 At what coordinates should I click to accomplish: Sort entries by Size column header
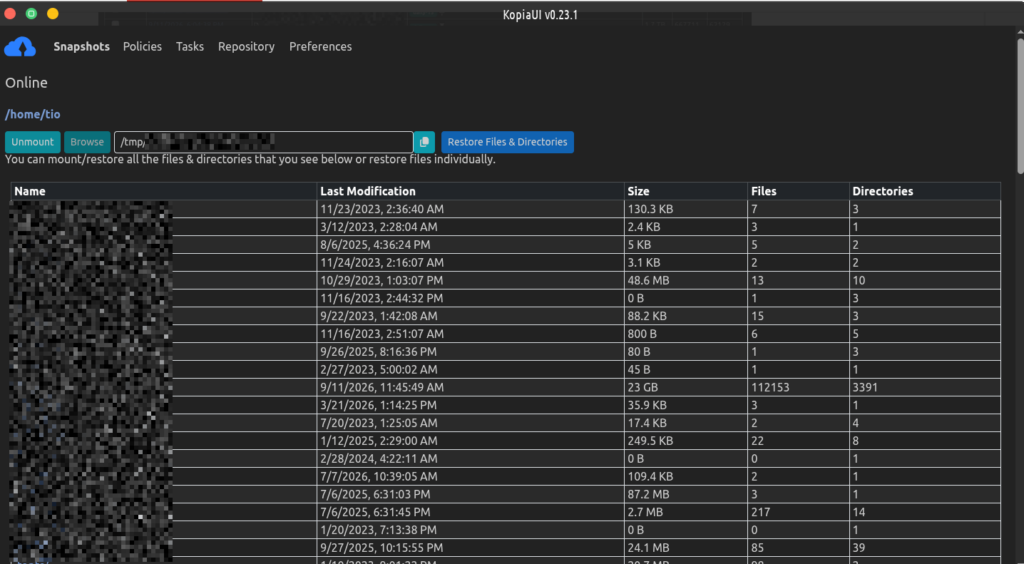[x=639, y=191]
